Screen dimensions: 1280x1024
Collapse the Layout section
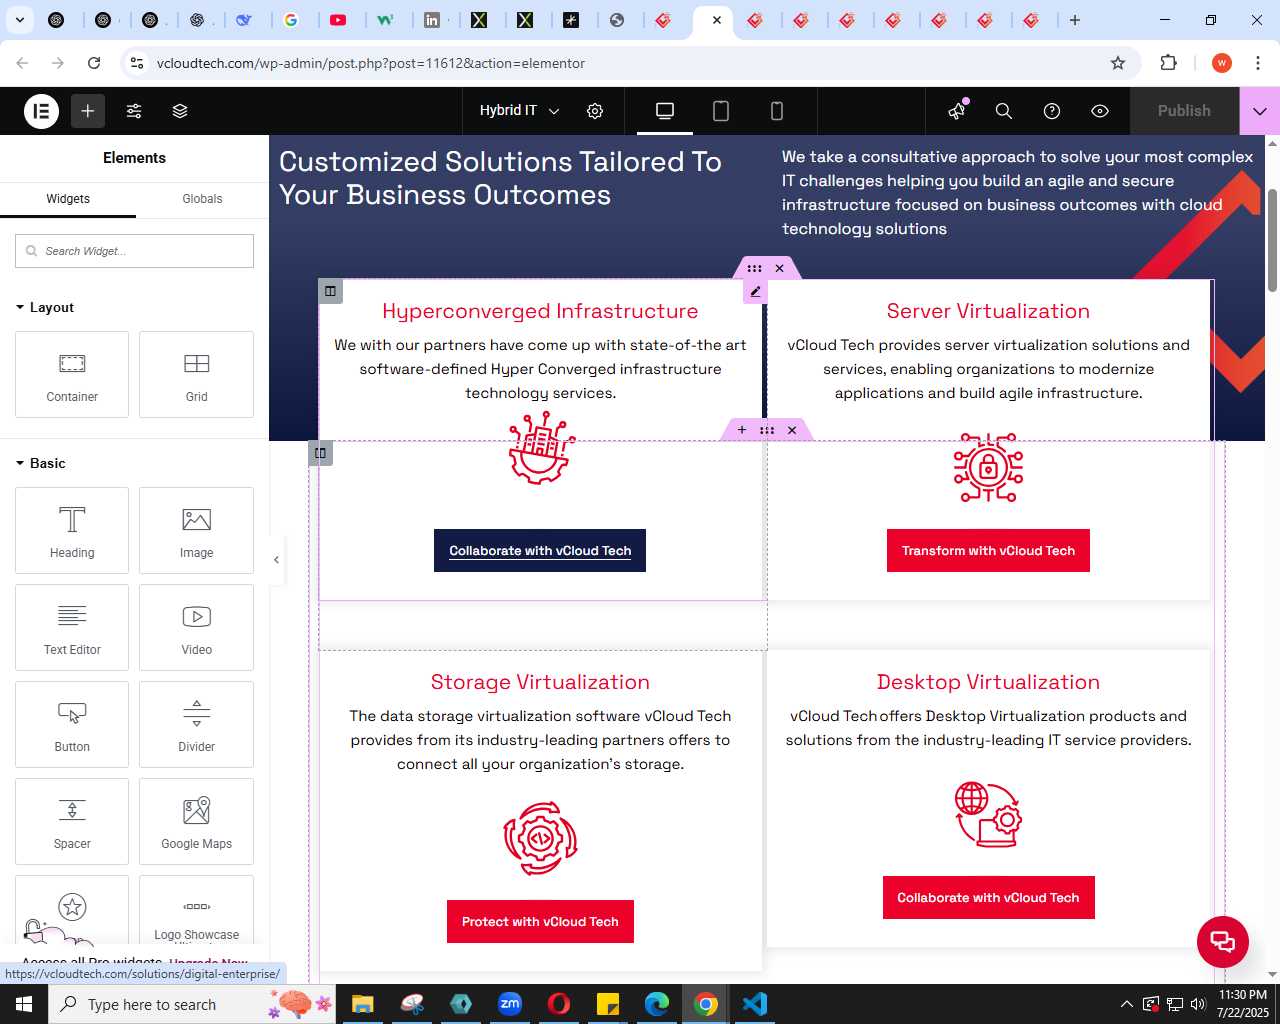coord(45,307)
